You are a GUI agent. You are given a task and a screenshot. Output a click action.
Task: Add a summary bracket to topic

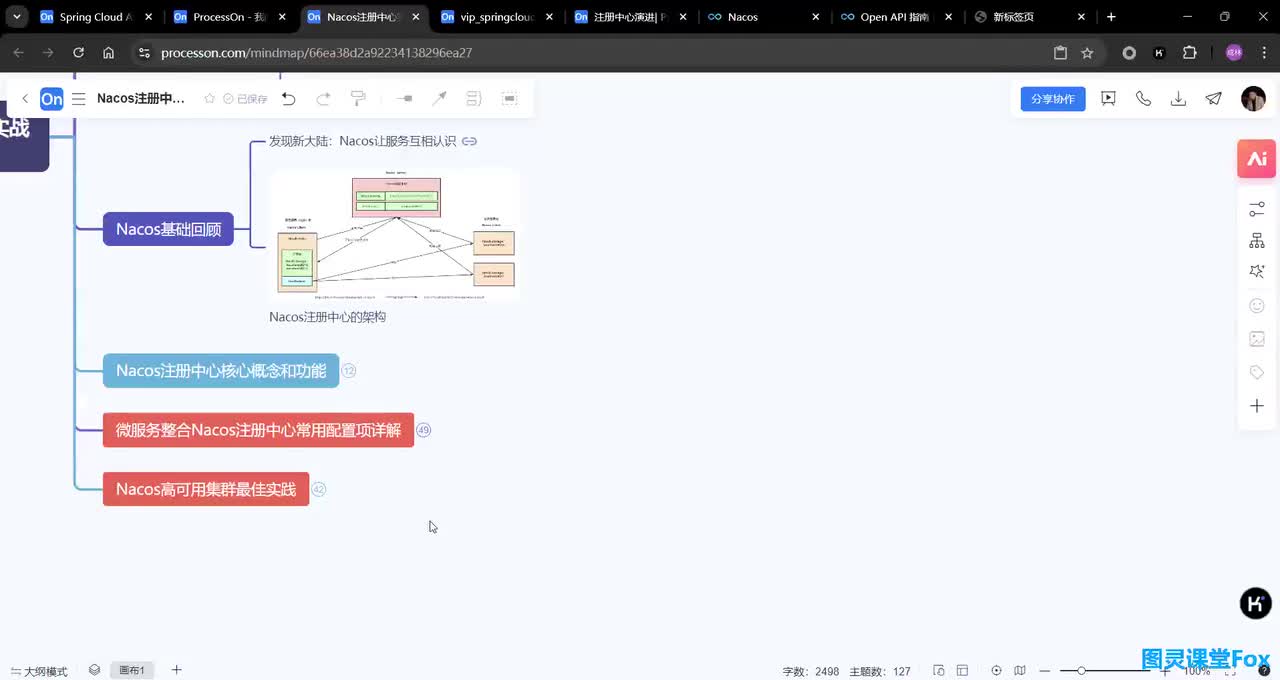[x=474, y=99]
